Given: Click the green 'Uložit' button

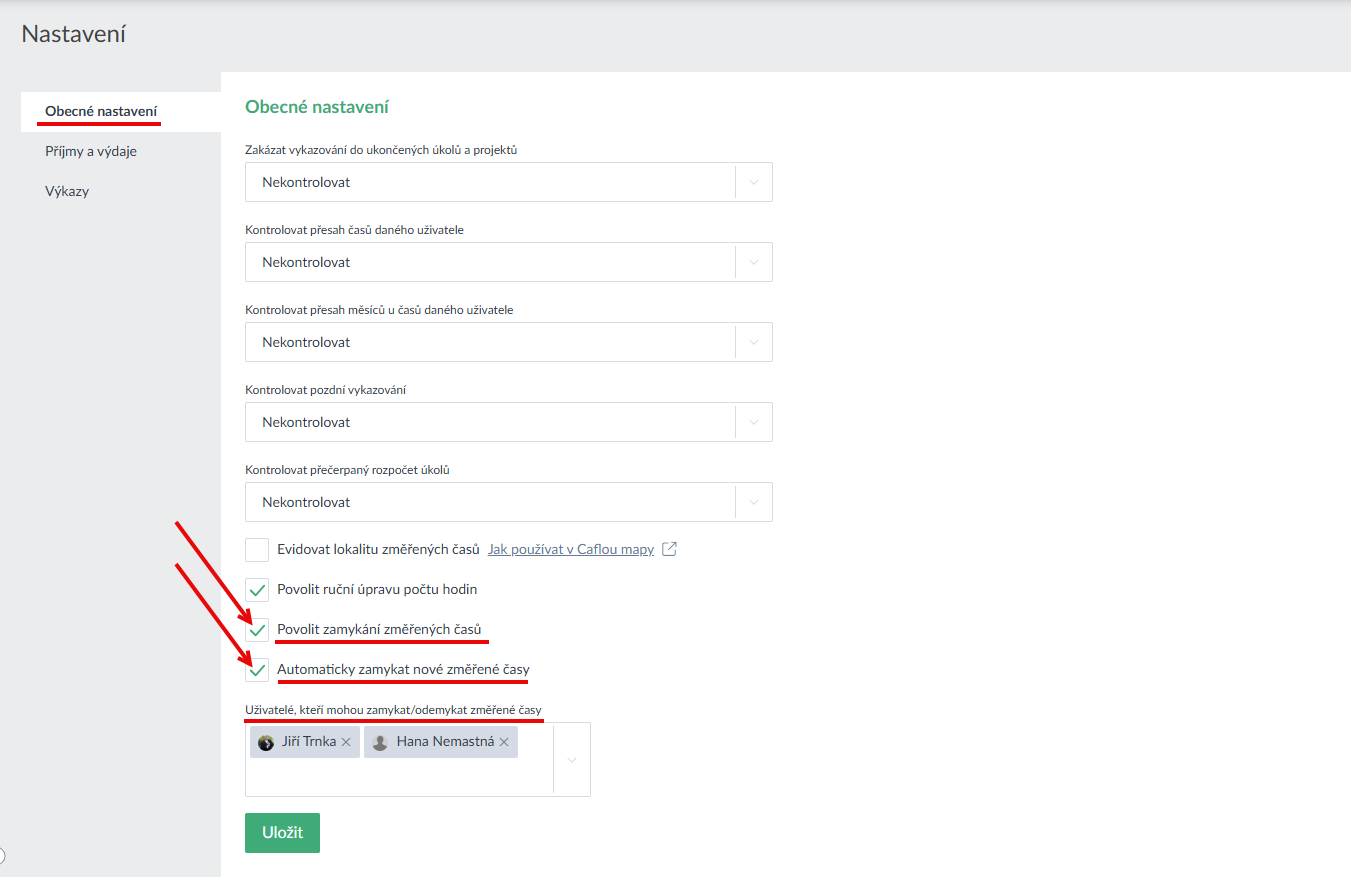Looking at the screenshot, I should pyautogui.click(x=282, y=832).
